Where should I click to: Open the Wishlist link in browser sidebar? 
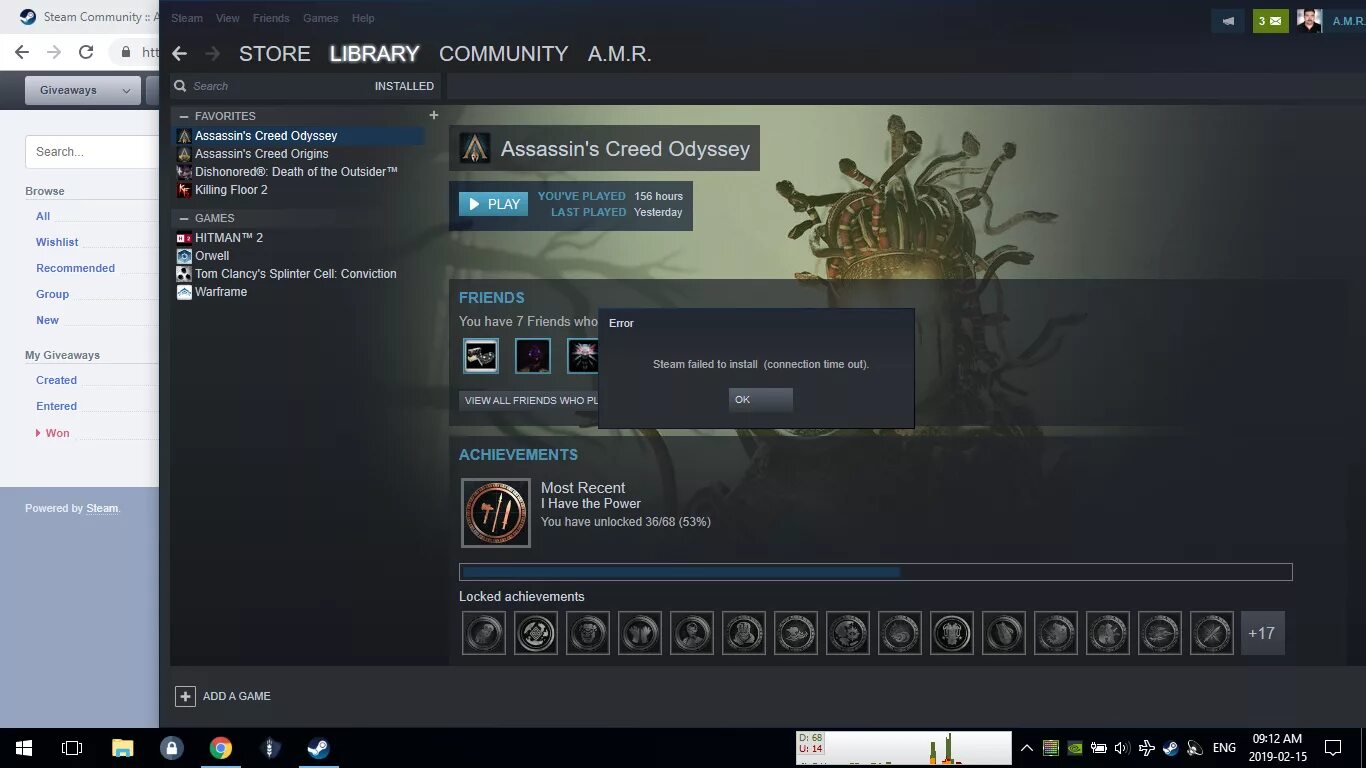[x=57, y=242]
